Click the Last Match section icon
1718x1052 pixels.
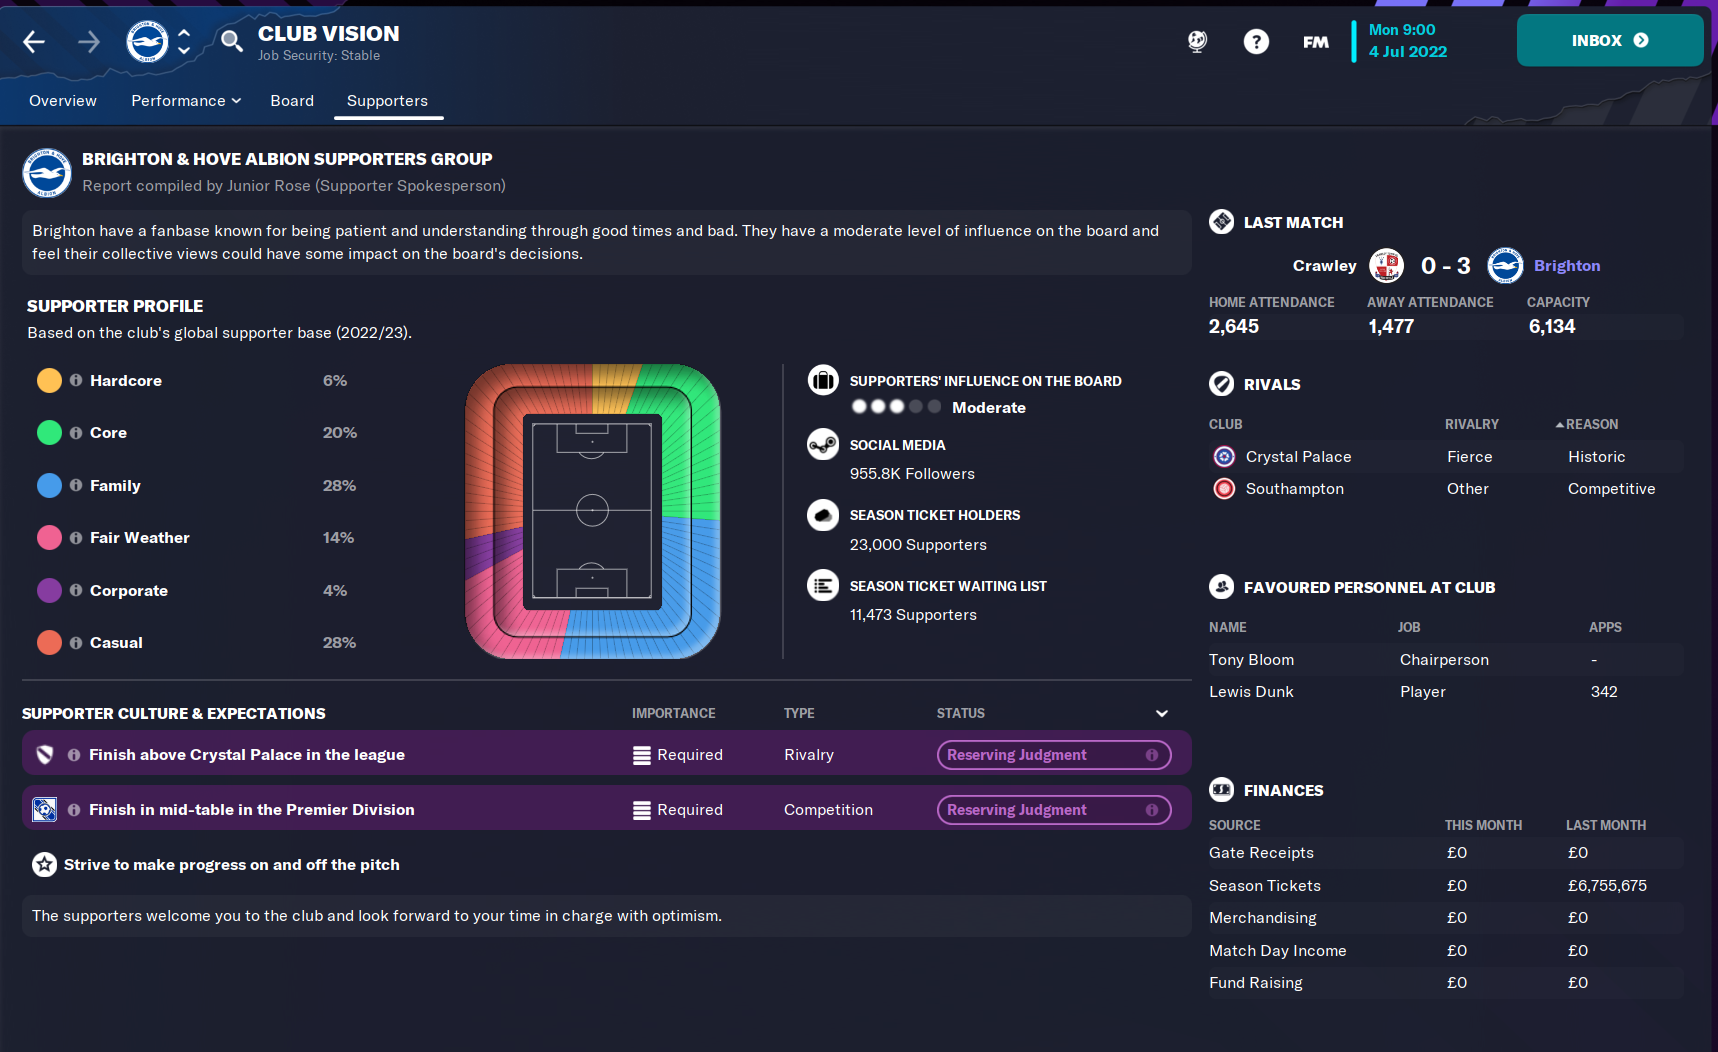(x=1221, y=222)
